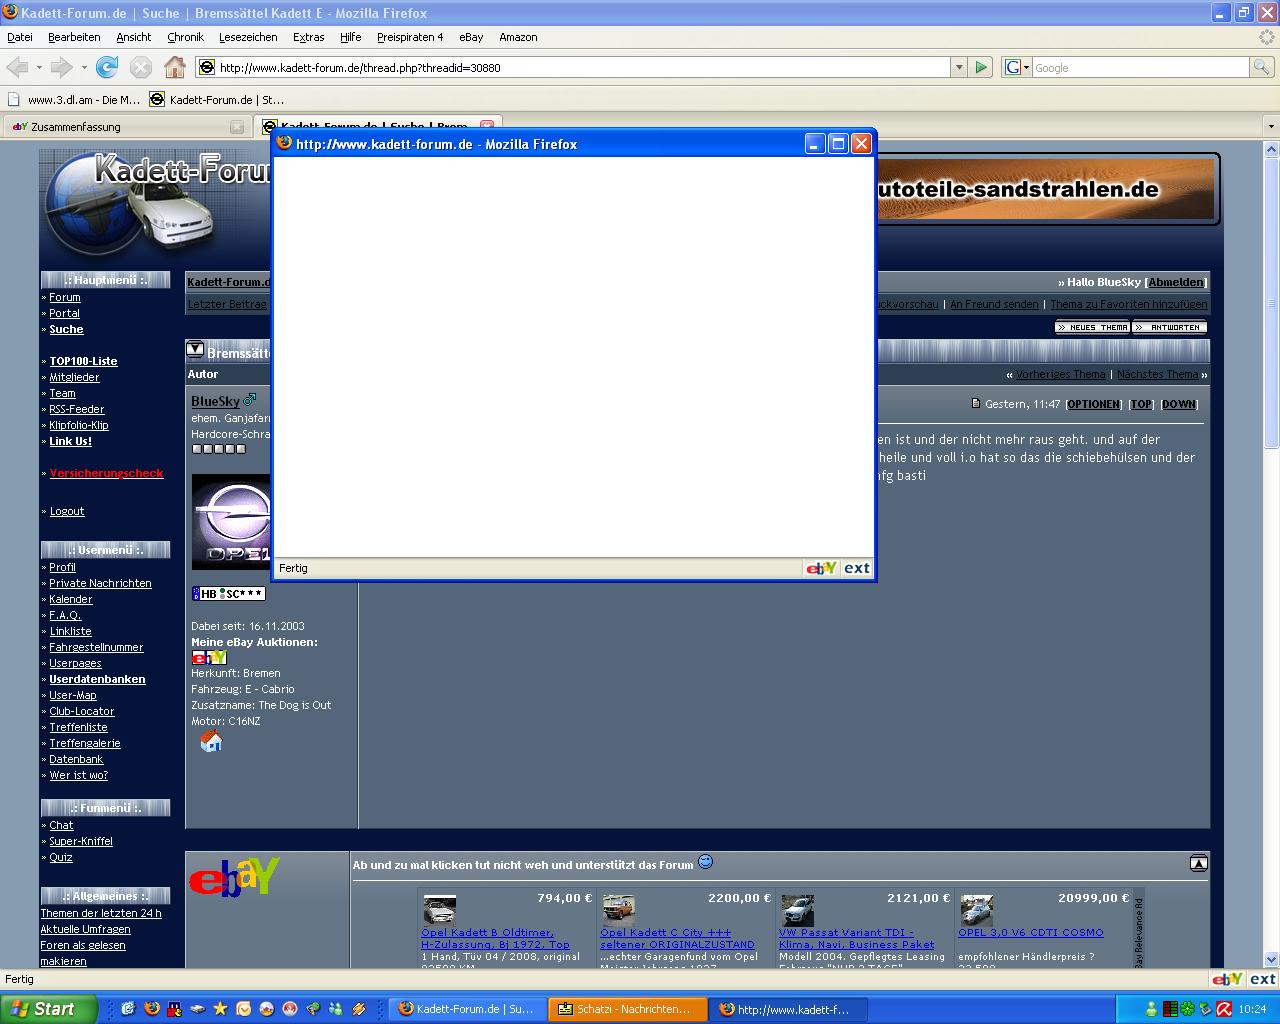Click the ext icon in popup status bar
The image size is (1280, 1024).
pyautogui.click(x=857, y=568)
